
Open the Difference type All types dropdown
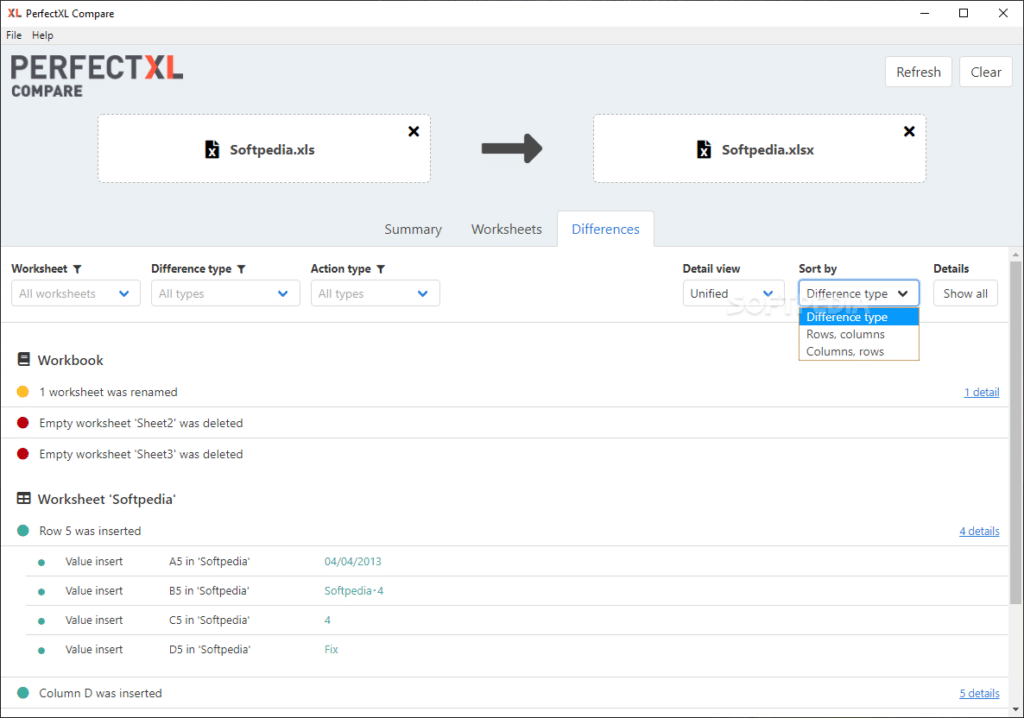(225, 293)
